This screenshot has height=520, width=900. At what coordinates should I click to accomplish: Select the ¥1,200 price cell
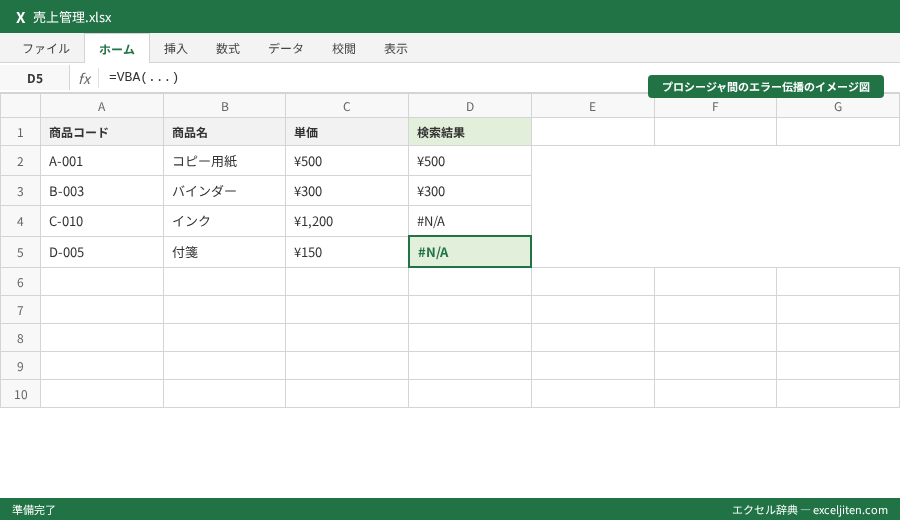[347, 221]
